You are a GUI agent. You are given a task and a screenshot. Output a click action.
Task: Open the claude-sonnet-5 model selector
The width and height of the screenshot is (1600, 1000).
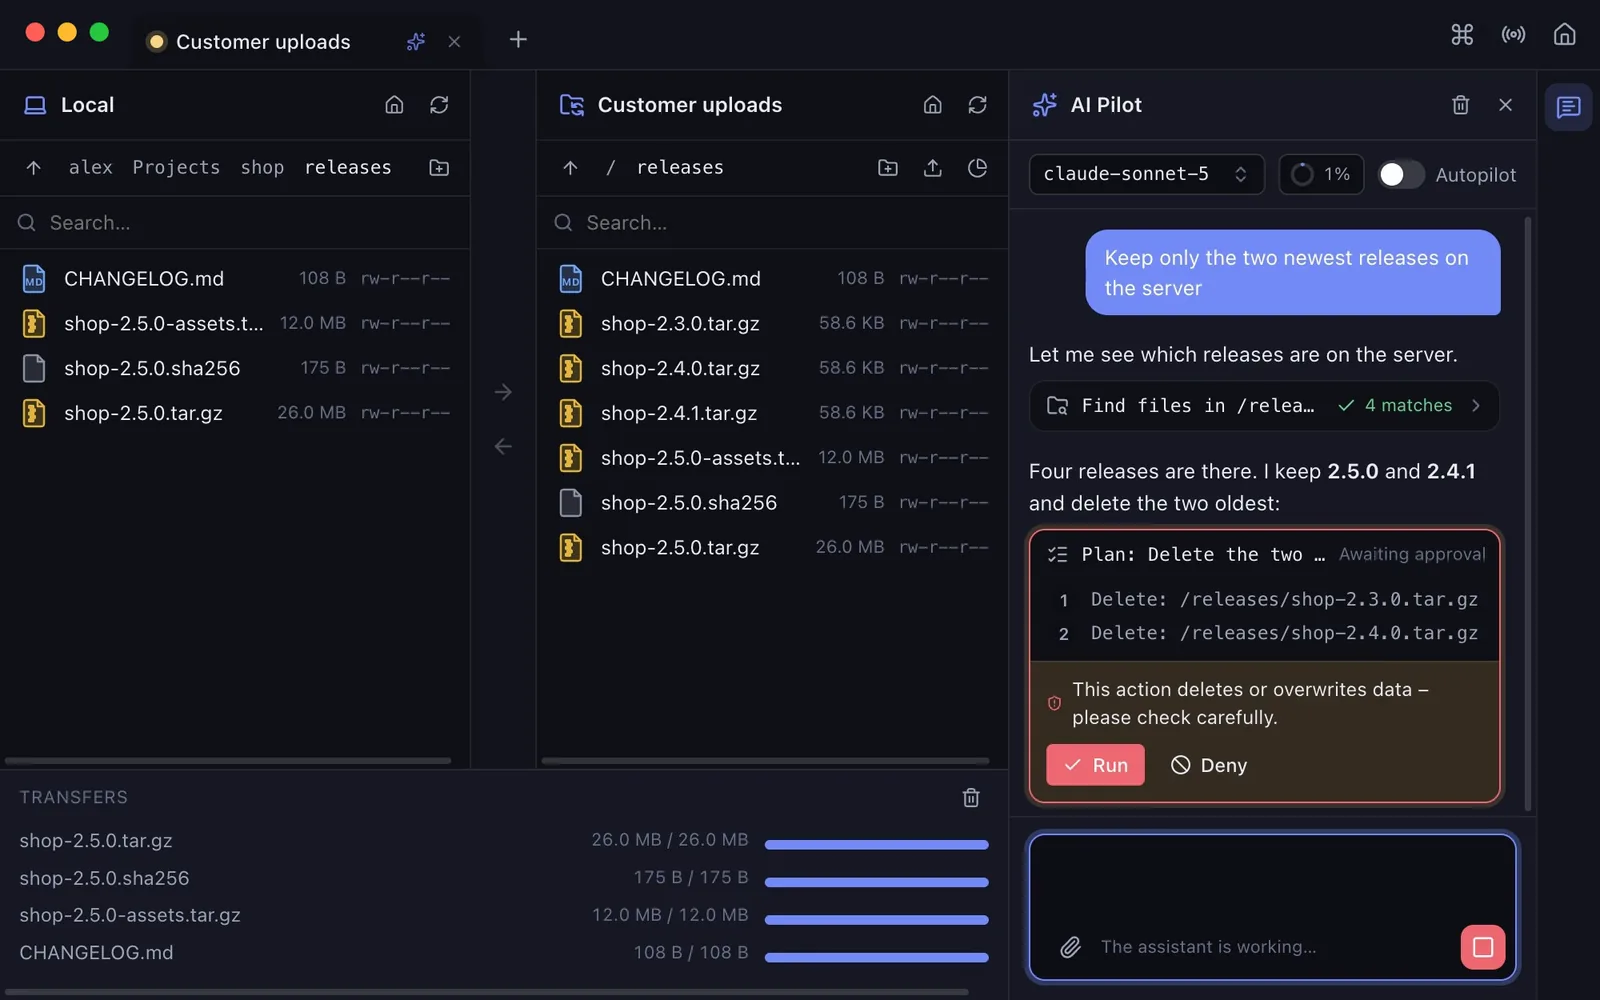point(1146,174)
